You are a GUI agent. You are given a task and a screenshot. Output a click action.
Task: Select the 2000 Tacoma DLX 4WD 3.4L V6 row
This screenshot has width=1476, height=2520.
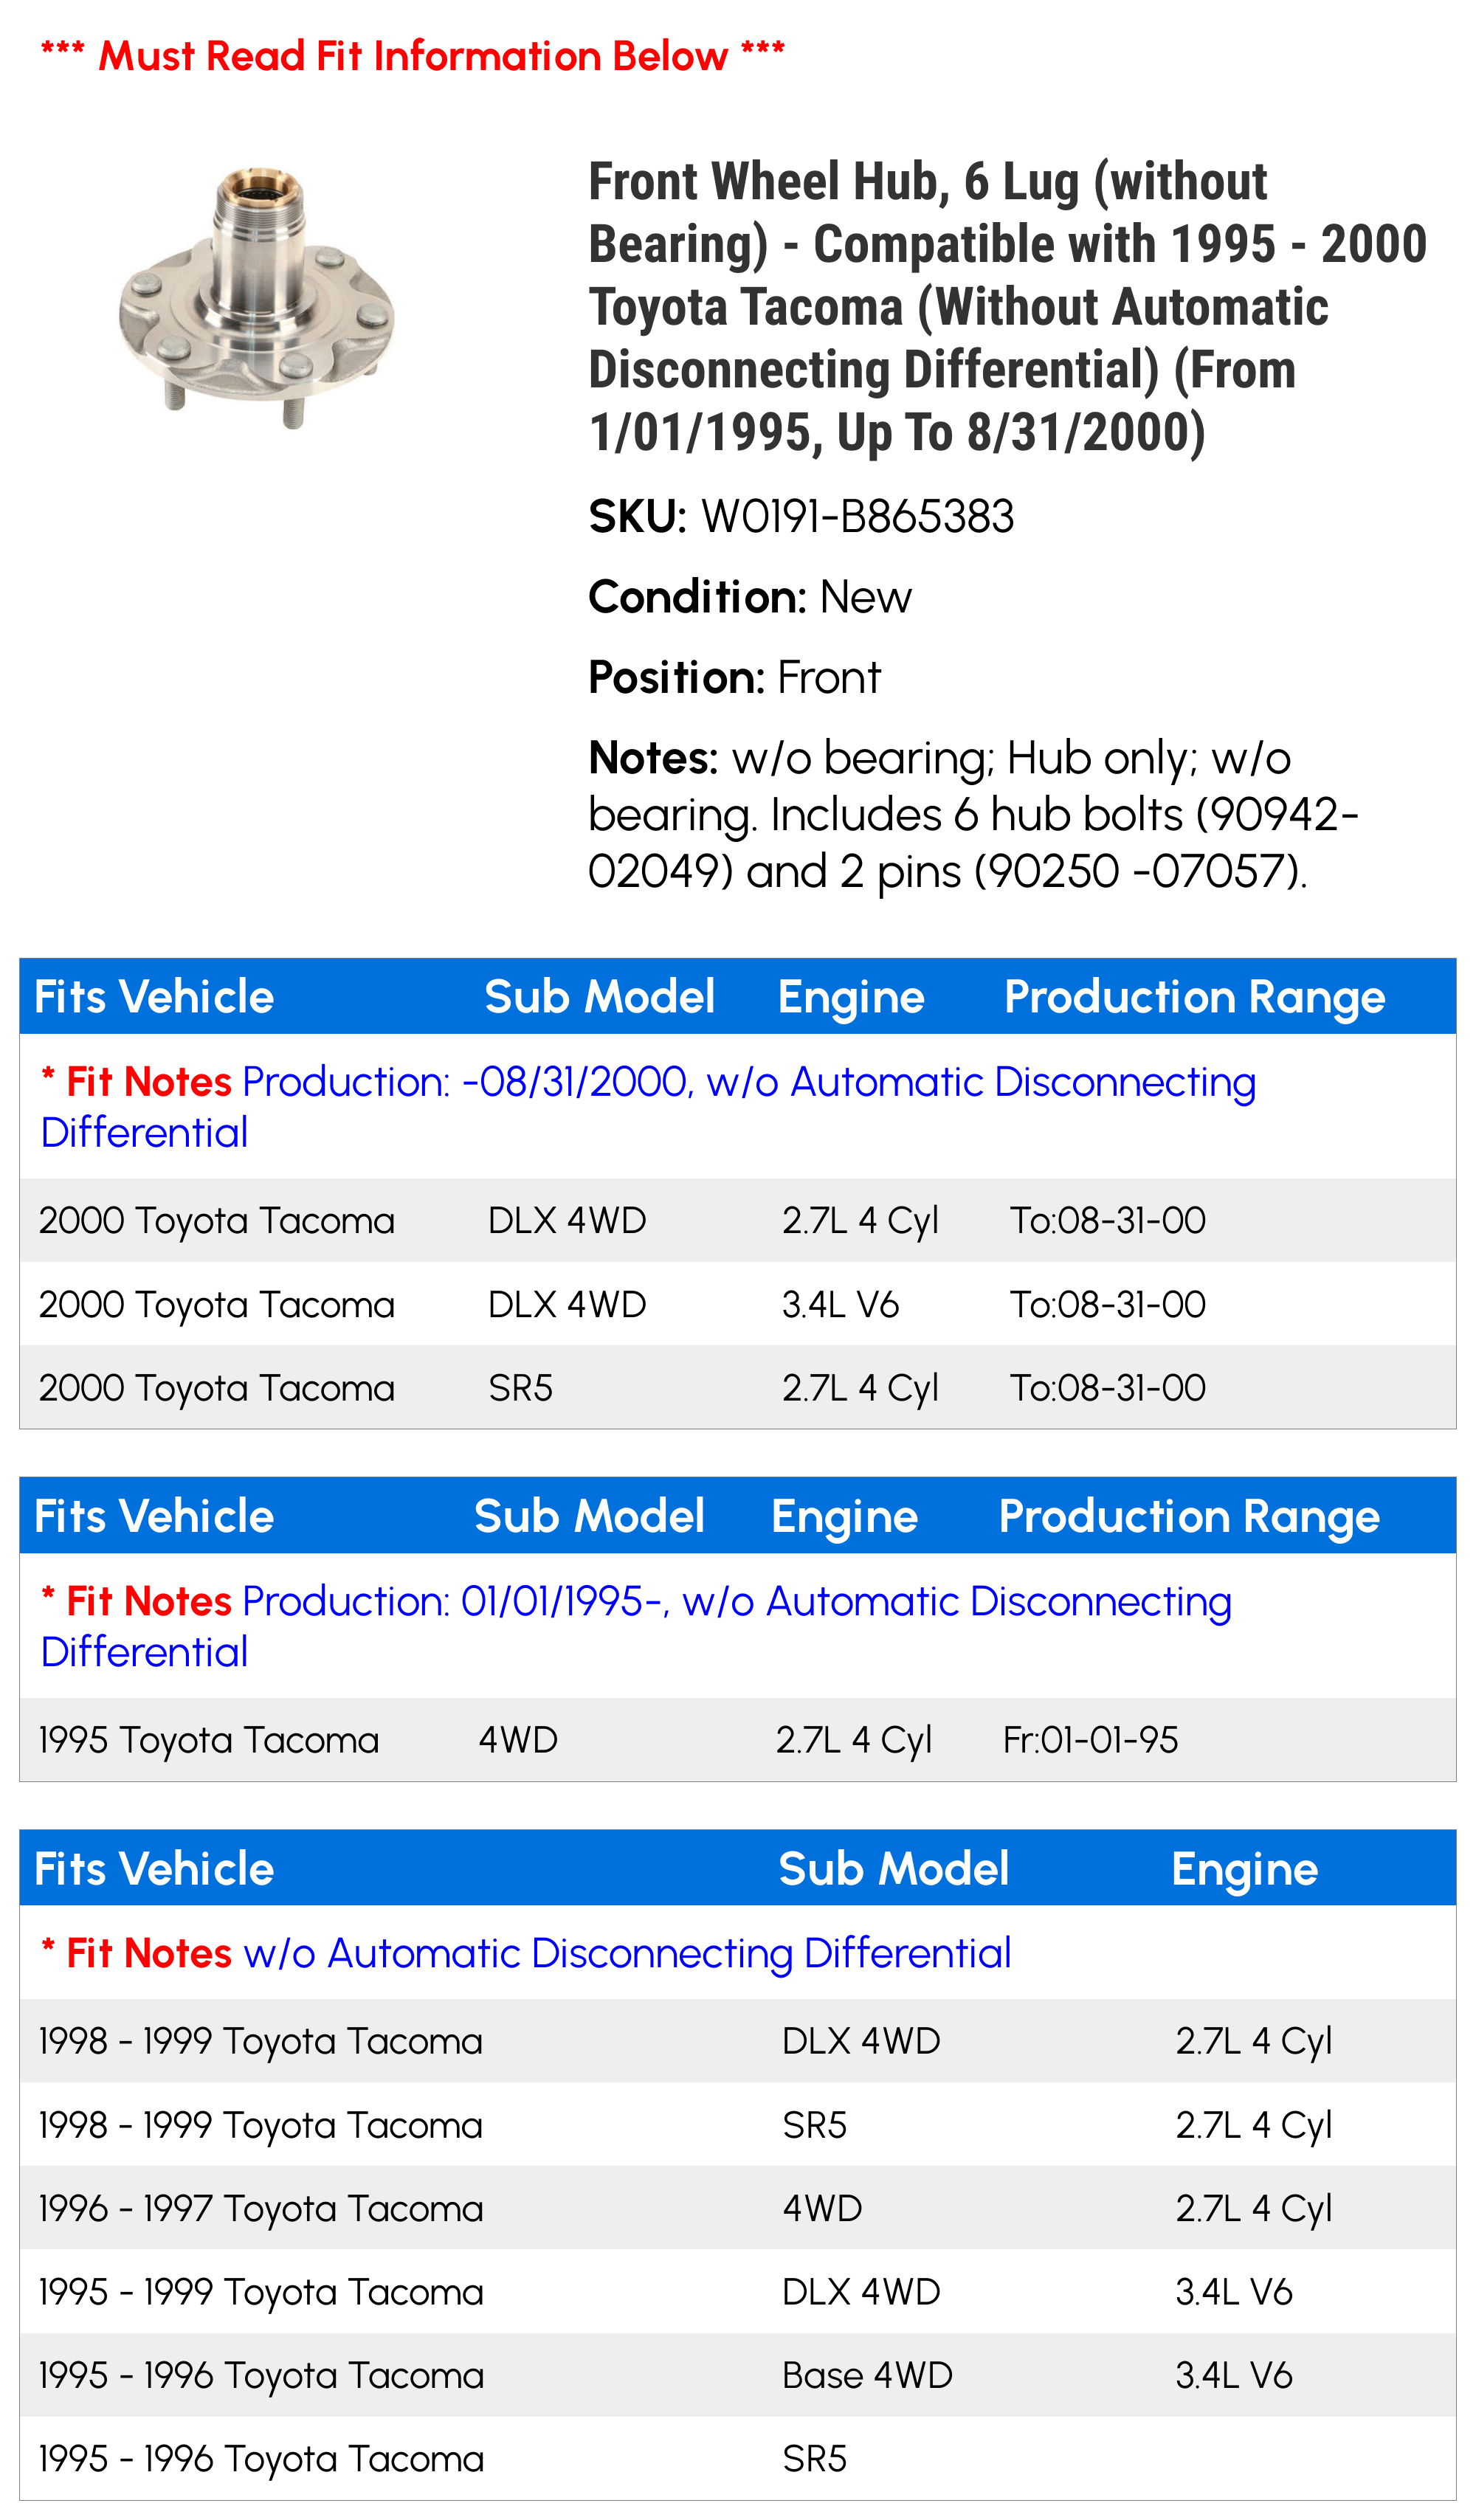coord(738,1304)
